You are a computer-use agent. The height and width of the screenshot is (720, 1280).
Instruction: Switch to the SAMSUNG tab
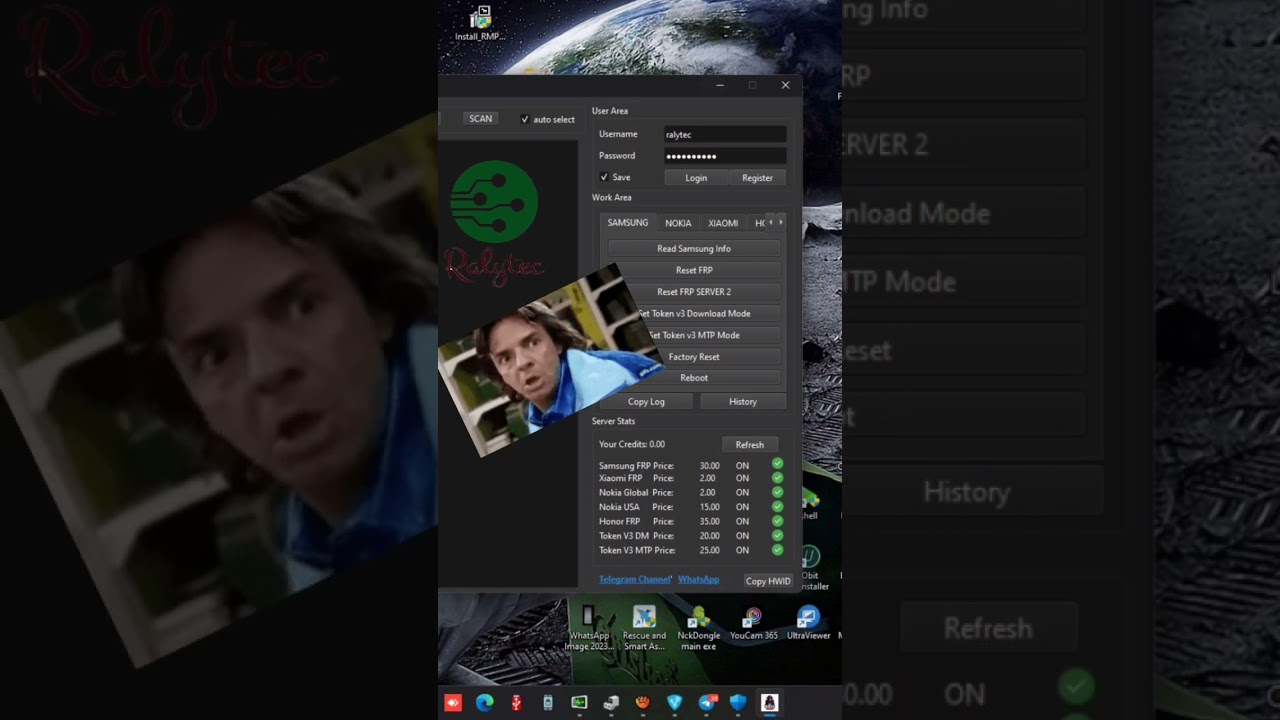pyautogui.click(x=628, y=223)
